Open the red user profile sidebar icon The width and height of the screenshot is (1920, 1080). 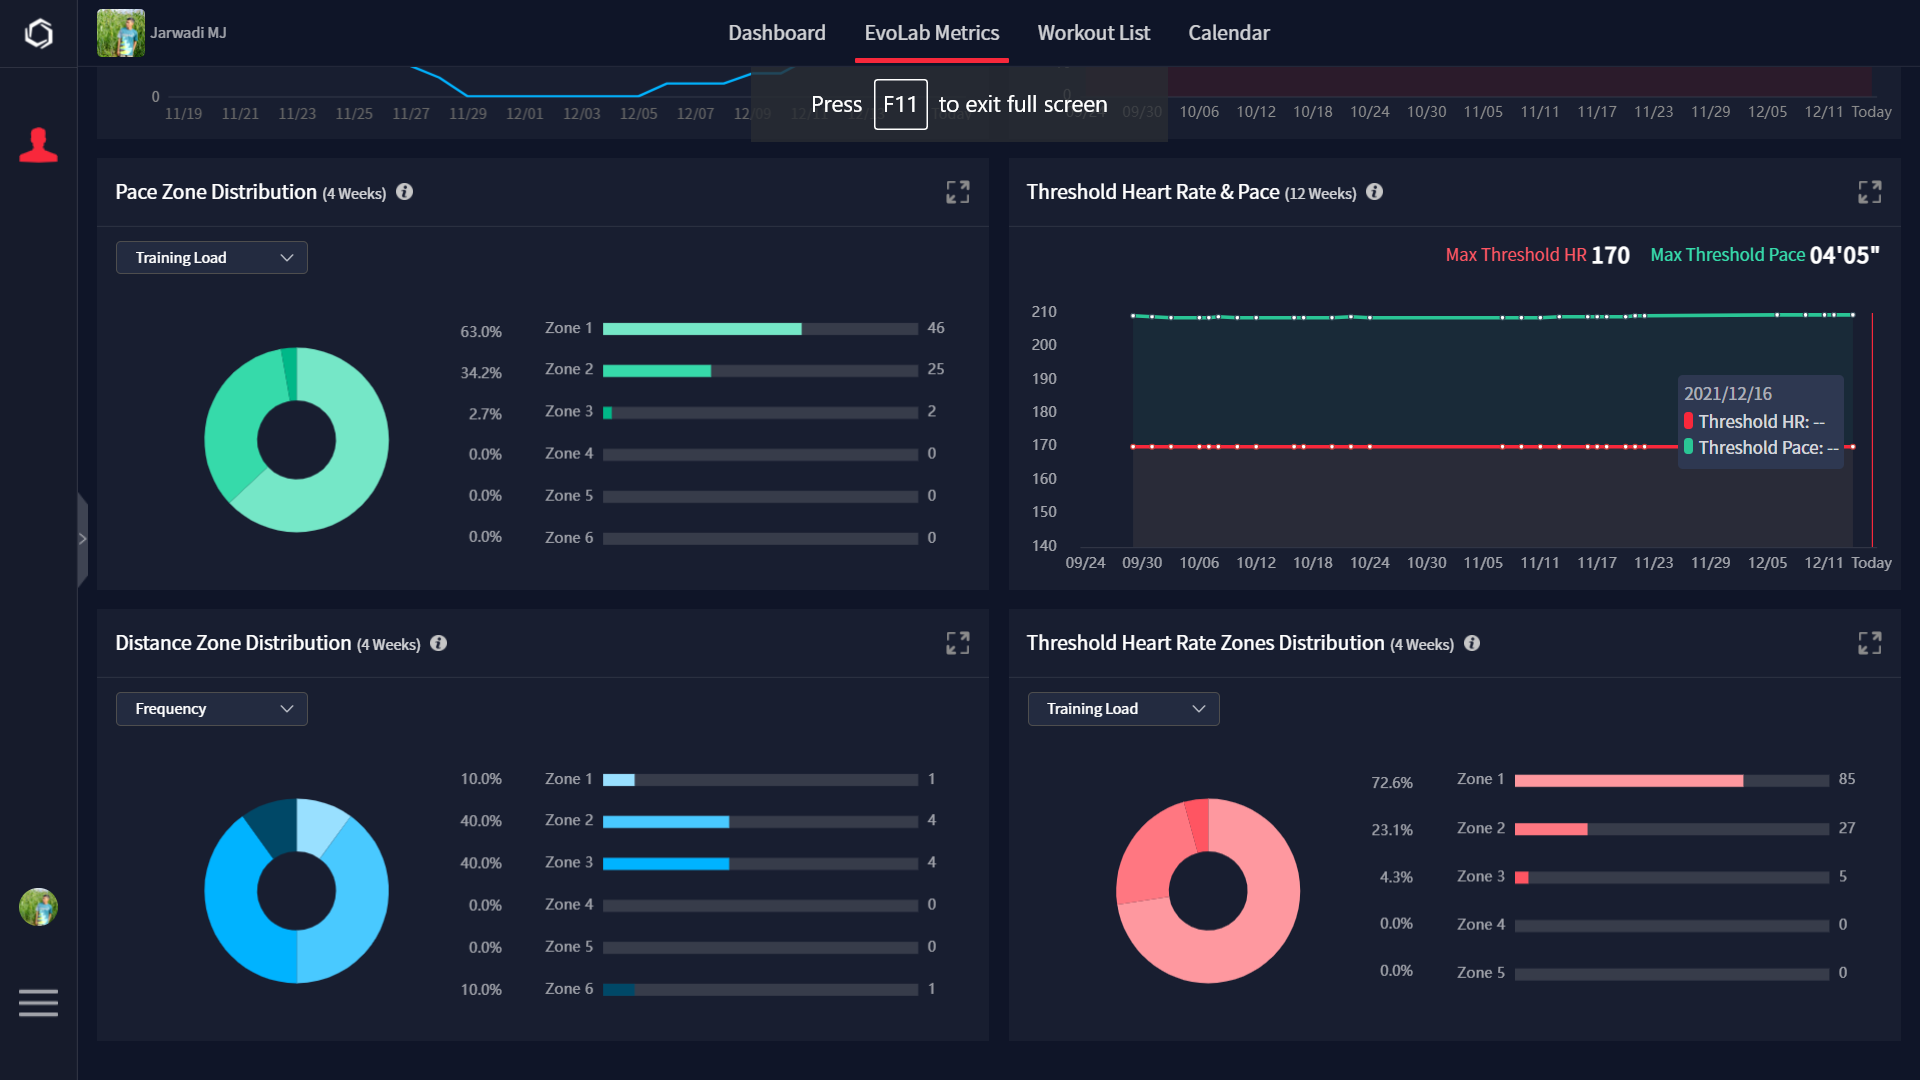(38, 146)
